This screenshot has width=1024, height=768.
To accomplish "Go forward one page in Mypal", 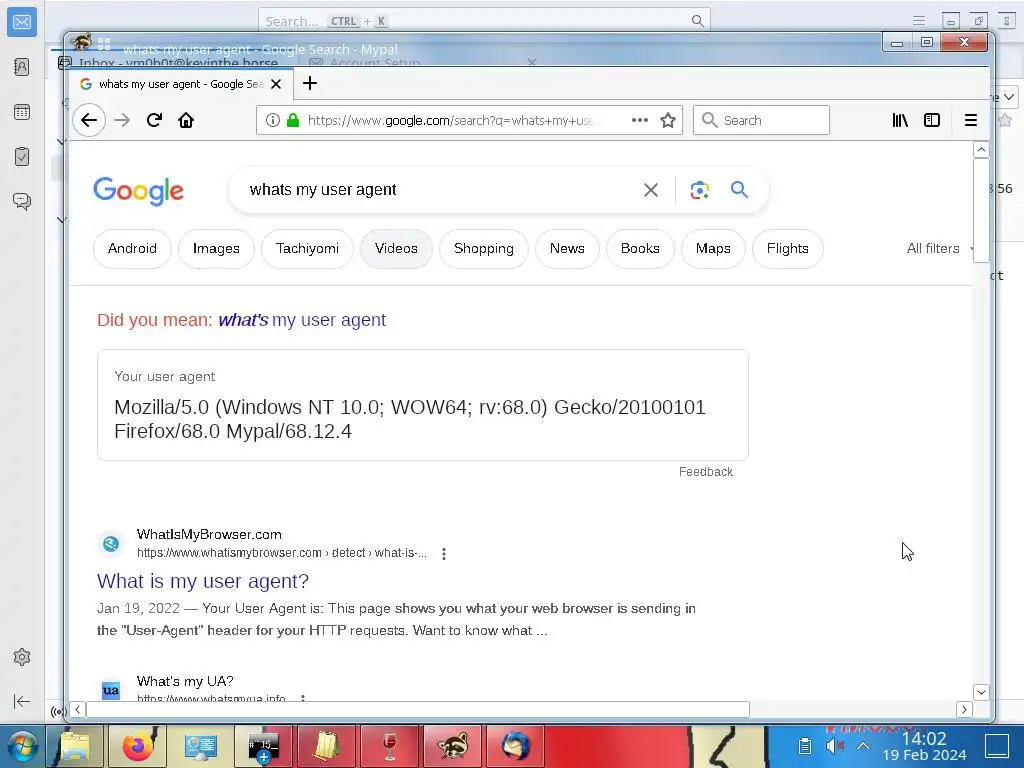I will (x=122, y=120).
